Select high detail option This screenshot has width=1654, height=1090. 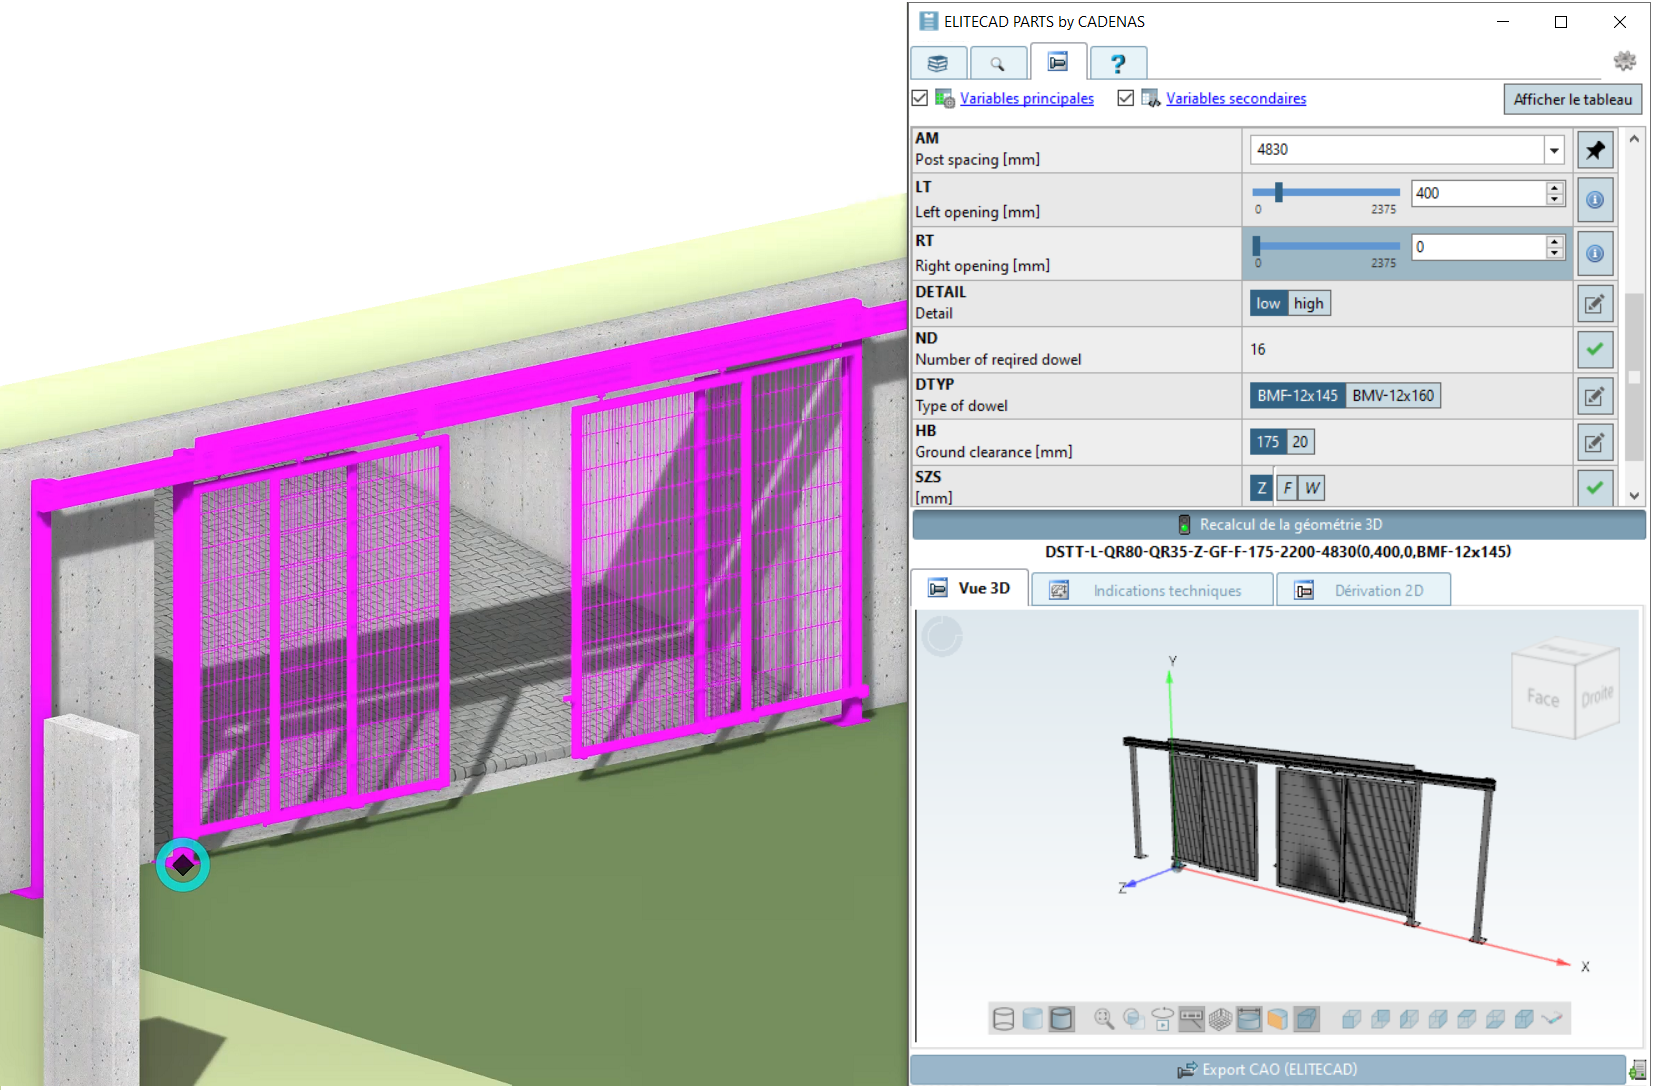click(1308, 303)
